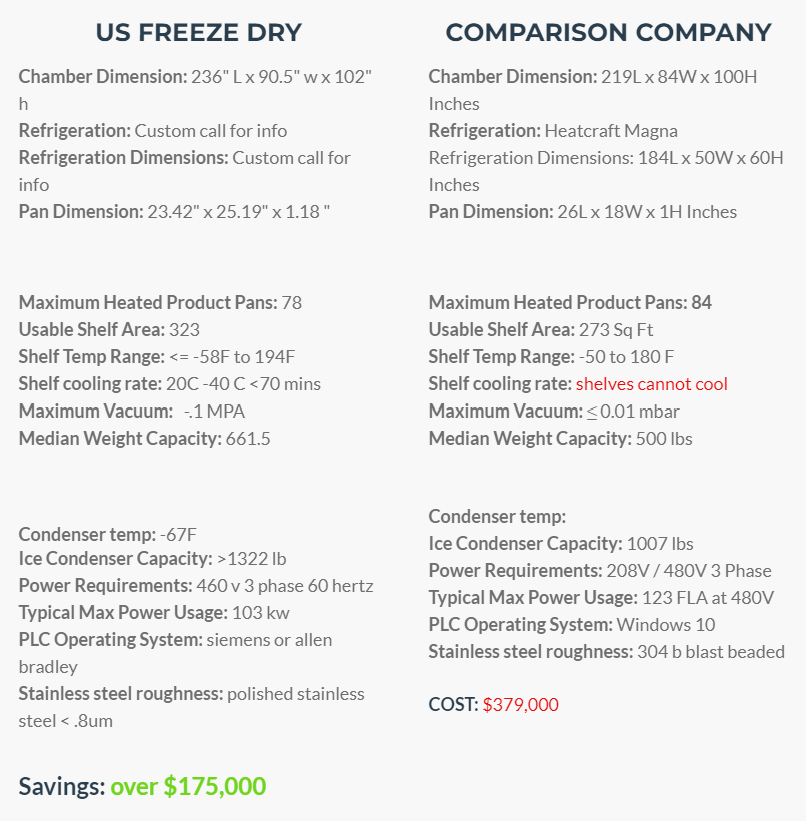Click the COMPARISON COMPANY heading
Image resolution: width=806 pixels, height=821 pixels.
608,32
